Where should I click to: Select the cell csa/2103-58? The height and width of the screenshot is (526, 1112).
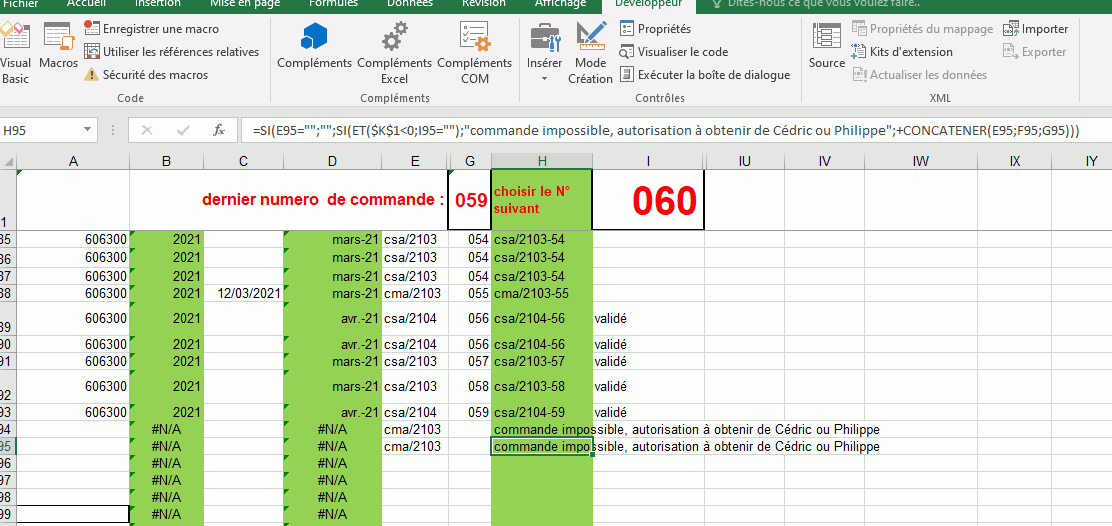coord(542,387)
